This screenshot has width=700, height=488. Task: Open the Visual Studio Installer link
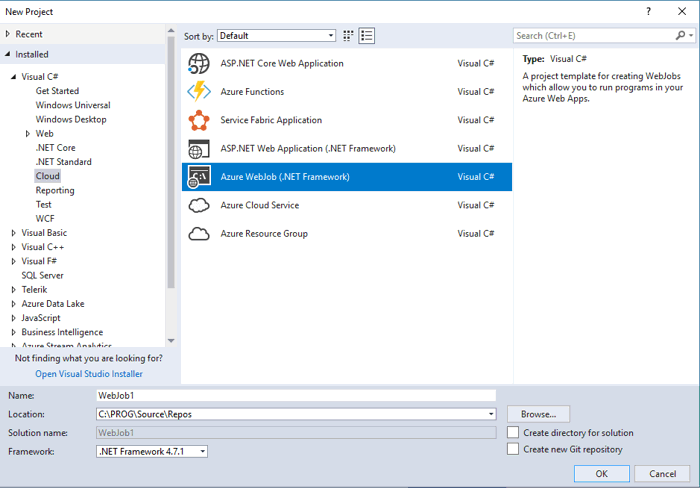click(89, 374)
